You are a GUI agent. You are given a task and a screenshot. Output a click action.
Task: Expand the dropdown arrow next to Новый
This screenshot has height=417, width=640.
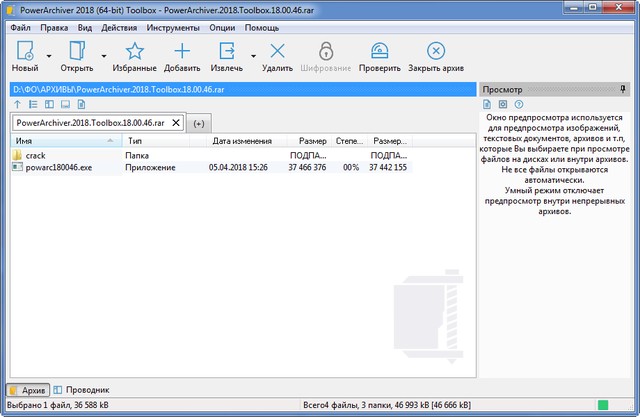click(x=48, y=56)
